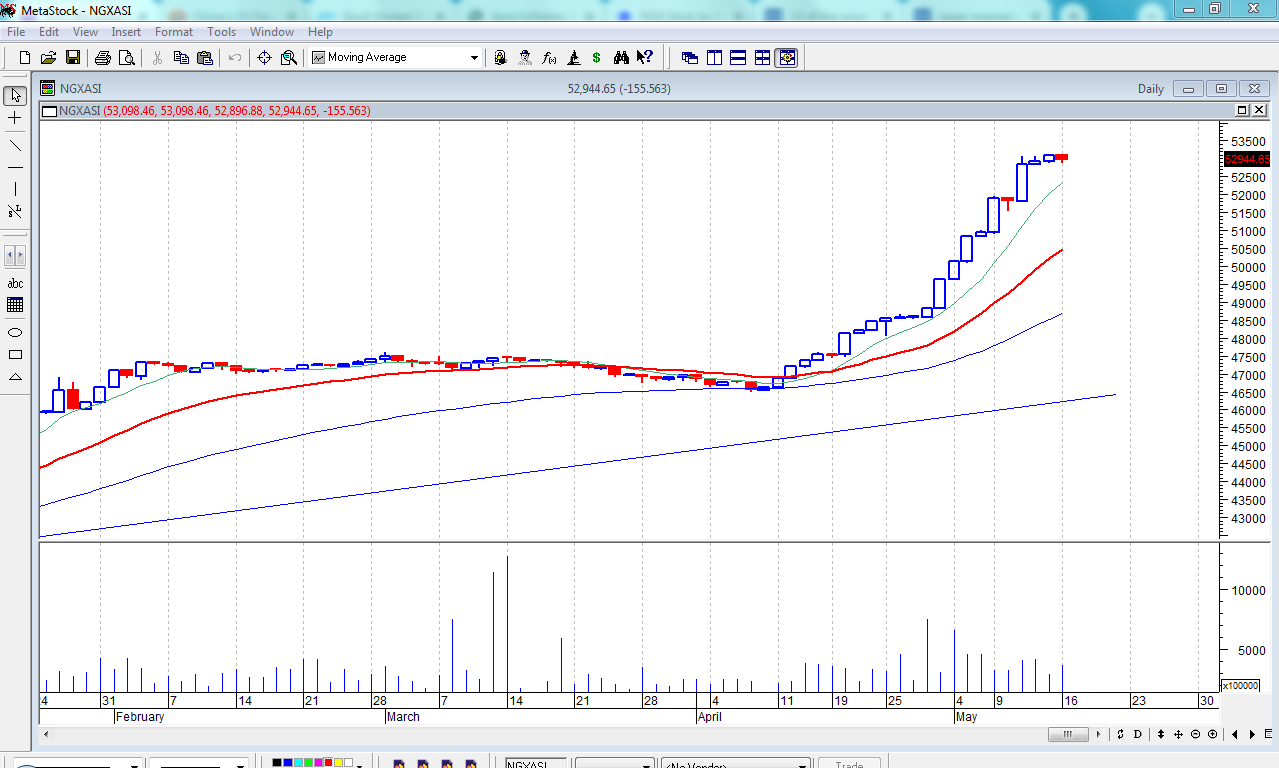Expand drawing toolbar with left-right arrows
The height and width of the screenshot is (768, 1279).
(x=15, y=255)
